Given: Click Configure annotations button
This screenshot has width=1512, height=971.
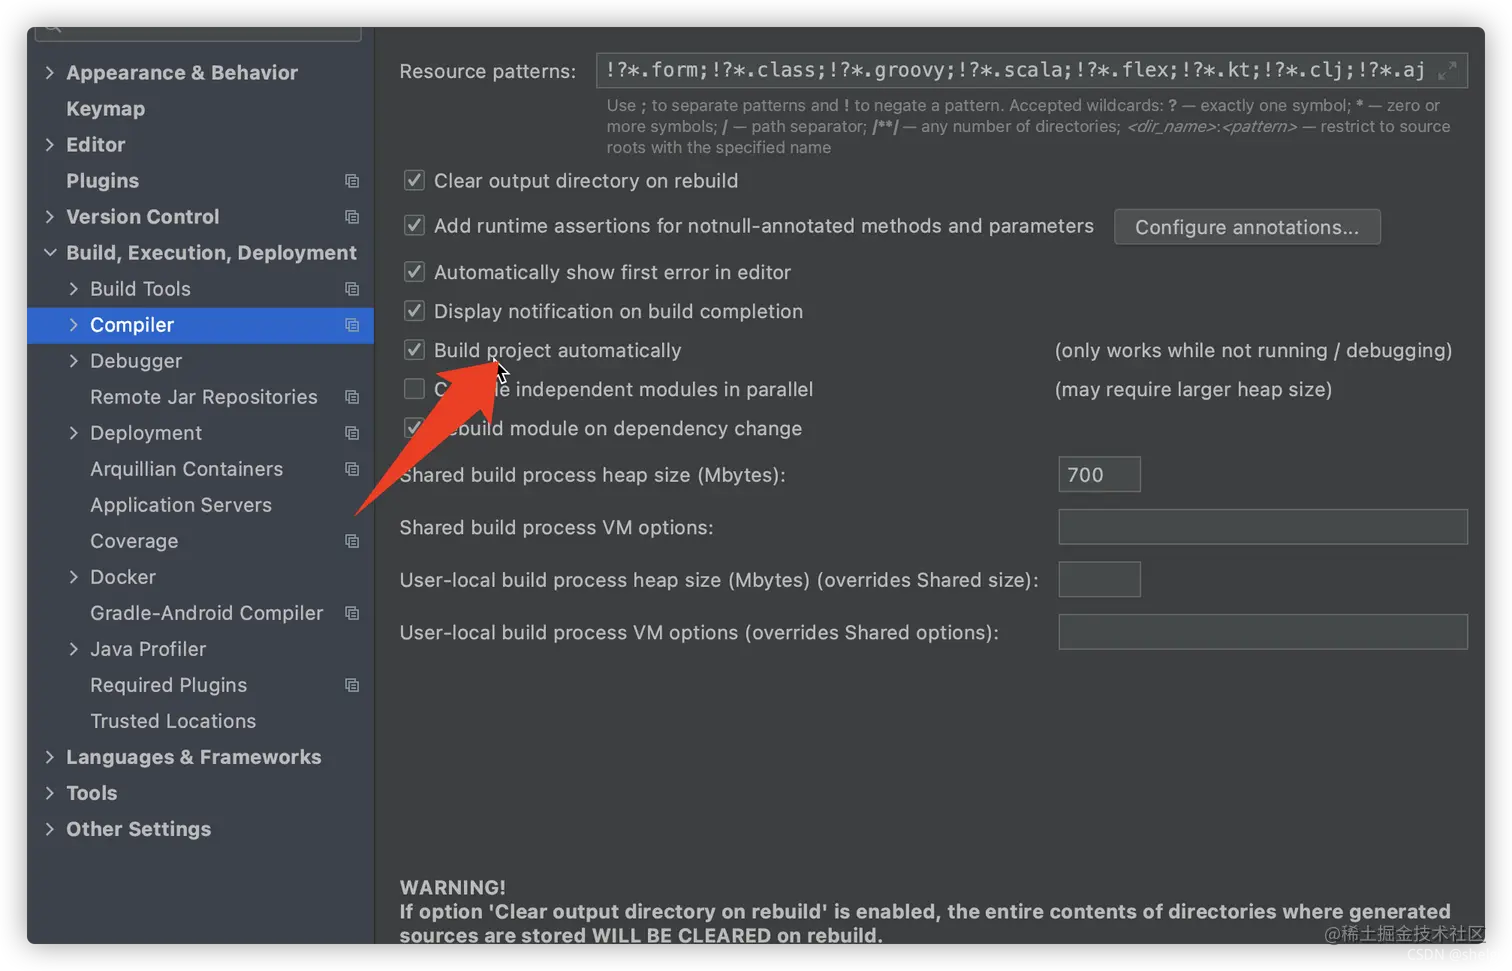Looking at the screenshot, I should click(1247, 227).
